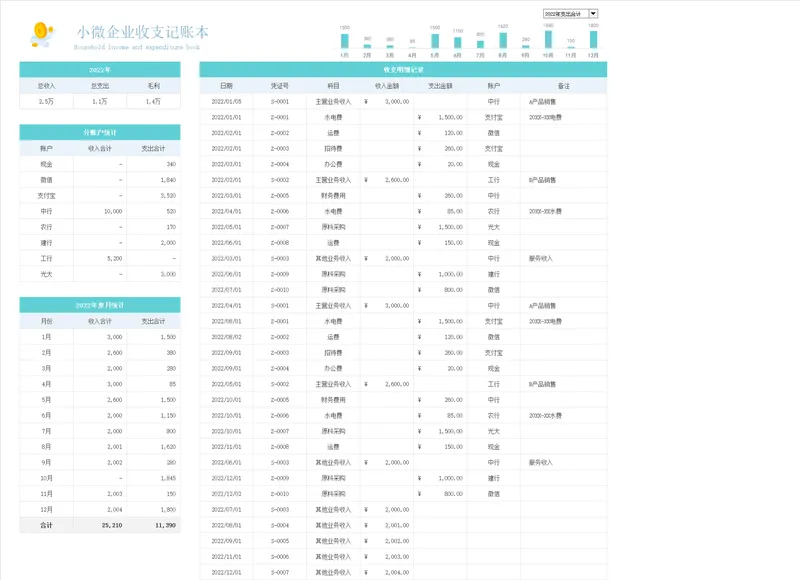Select the 2,002.00 income amount cell
This screenshot has width=800, height=580.
pos(387,541)
